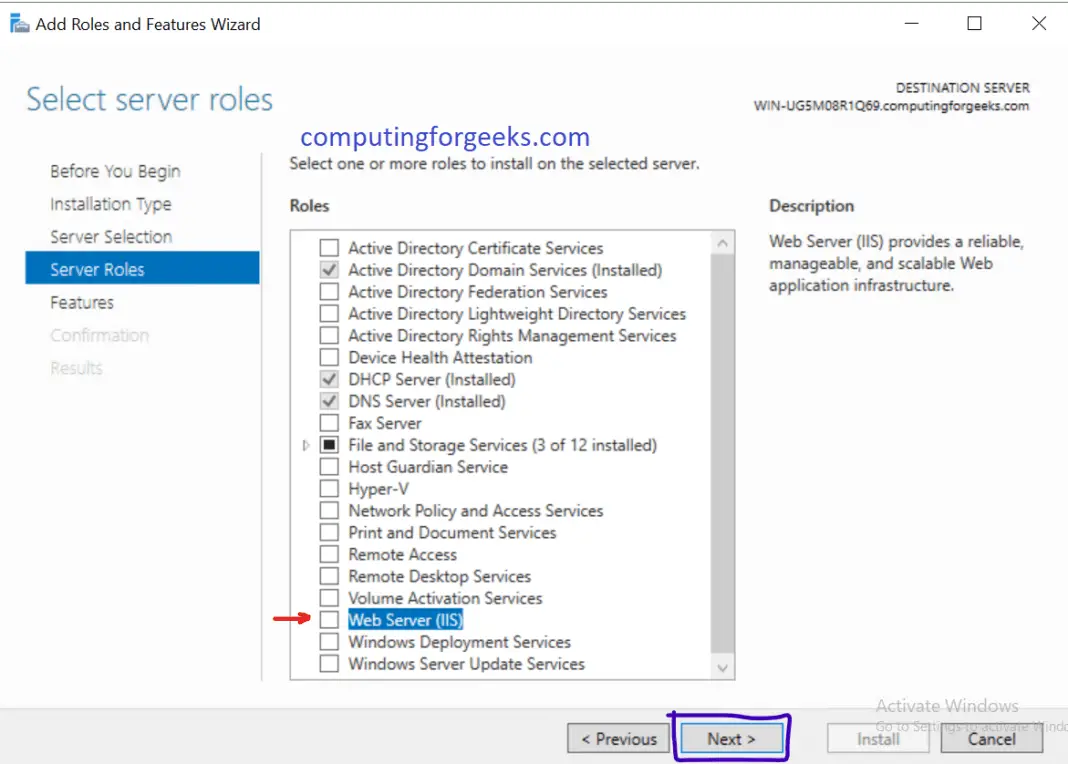The height and width of the screenshot is (764, 1068).
Task: Click the Next button
Action: click(x=731, y=738)
